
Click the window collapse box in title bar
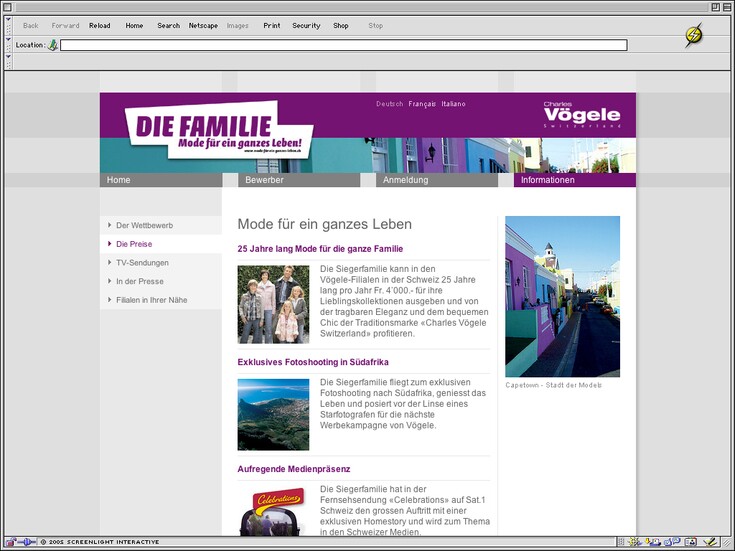[727, 7]
